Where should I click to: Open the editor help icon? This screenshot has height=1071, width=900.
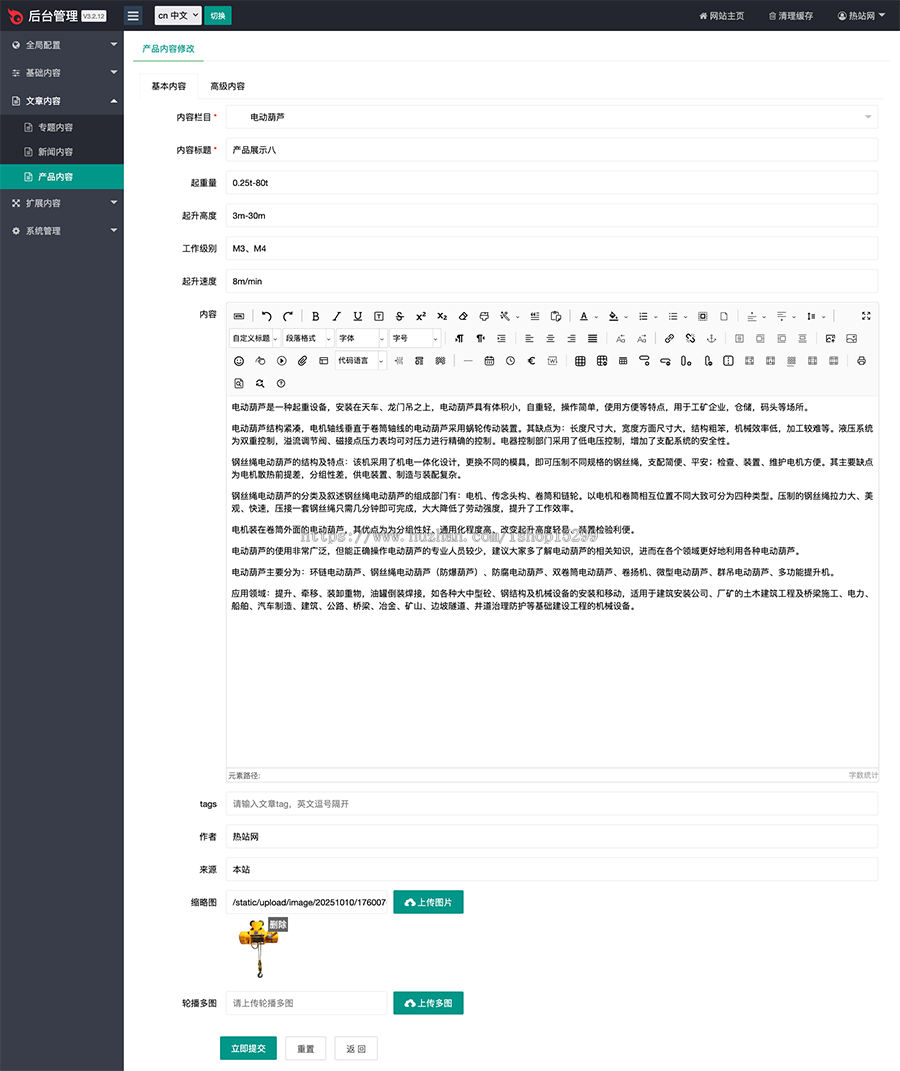tap(281, 383)
